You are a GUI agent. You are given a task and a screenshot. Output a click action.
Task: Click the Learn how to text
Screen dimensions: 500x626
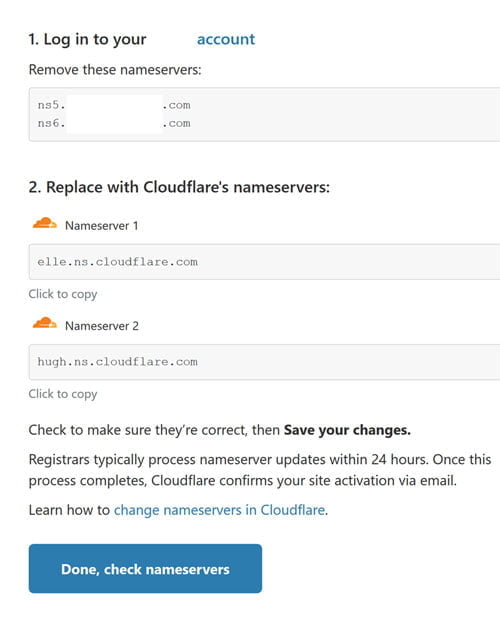tap(69, 510)
